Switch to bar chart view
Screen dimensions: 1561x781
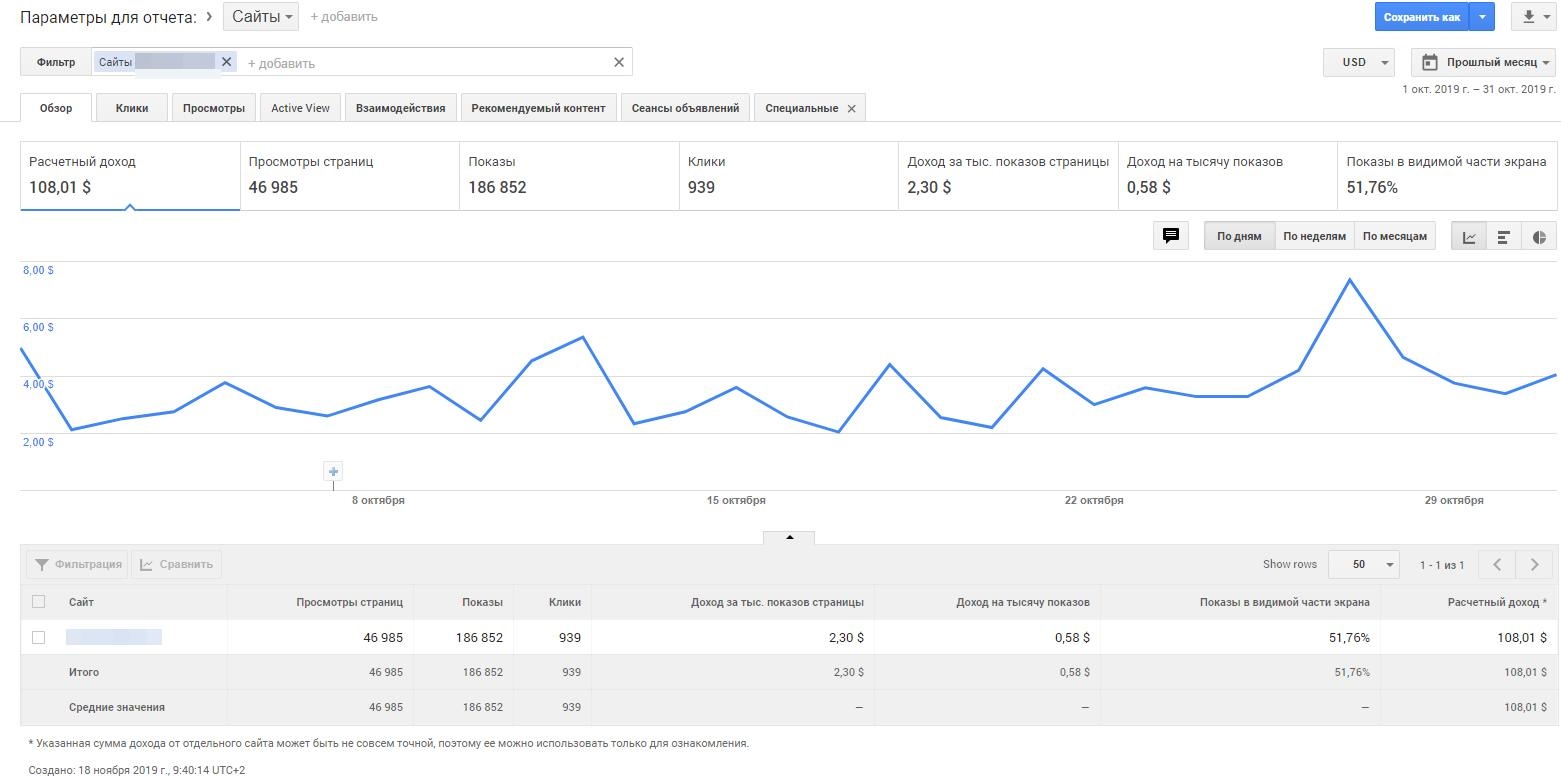coord(1503,237)
